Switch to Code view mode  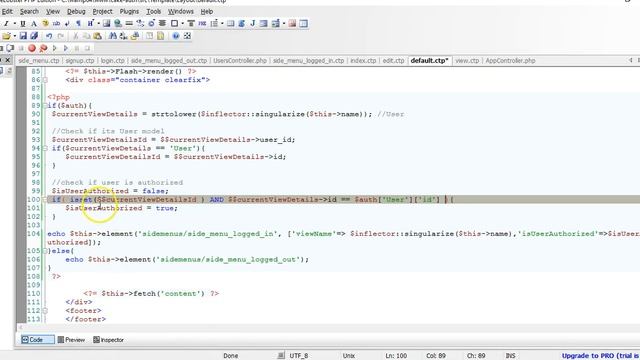coord(38,340)
